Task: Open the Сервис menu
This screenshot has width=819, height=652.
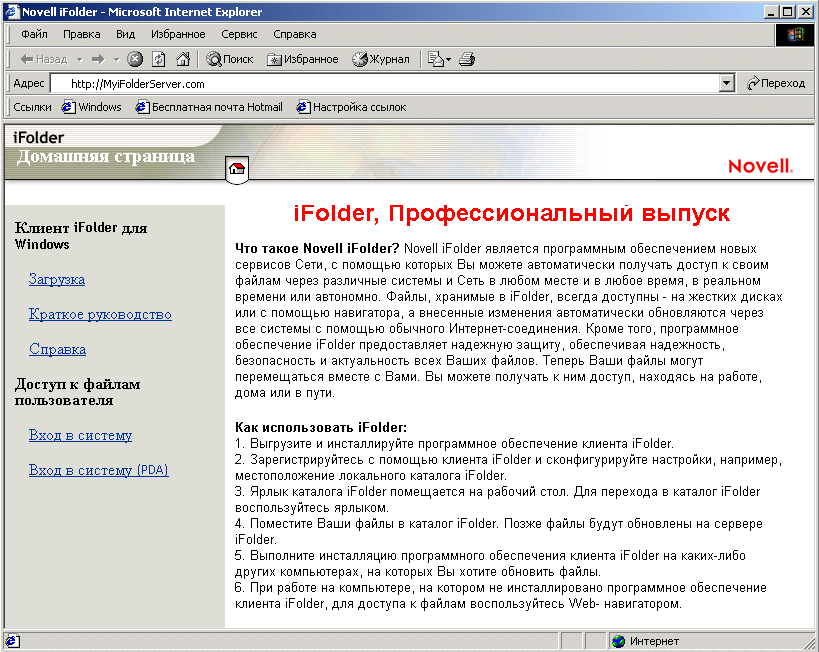Action: [239, 34]
